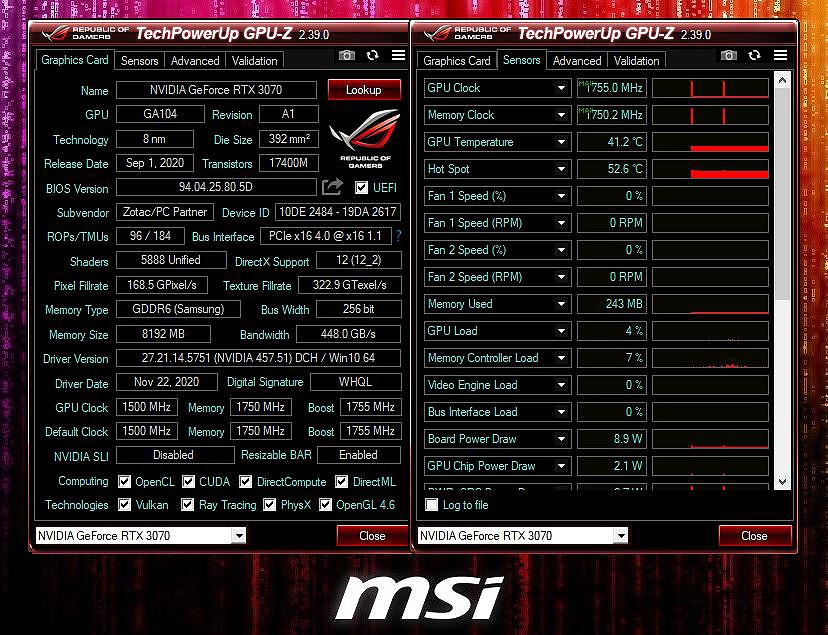Click BIOS share/export arrow icon
Viewport: 828px width, 635px height.
tap(332, 187)
